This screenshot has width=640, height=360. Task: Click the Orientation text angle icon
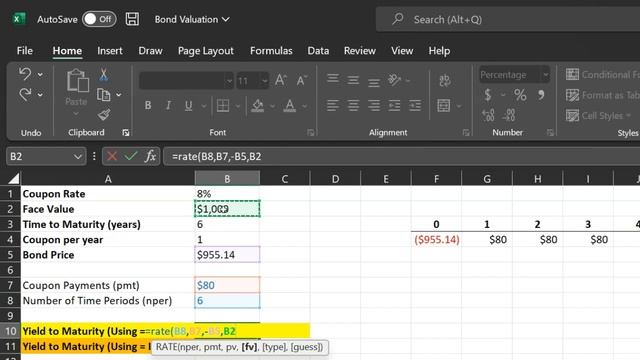[x=394, y=80]
